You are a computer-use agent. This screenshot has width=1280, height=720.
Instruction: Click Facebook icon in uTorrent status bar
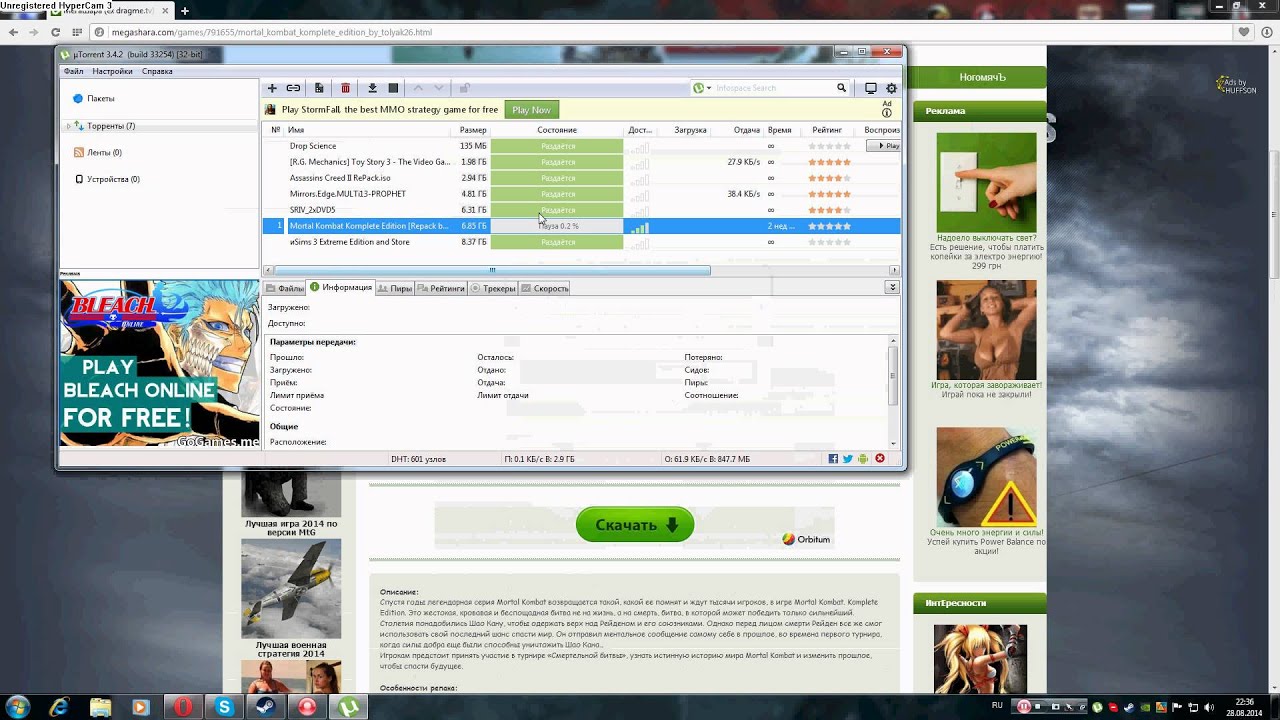tap(833, 459)
